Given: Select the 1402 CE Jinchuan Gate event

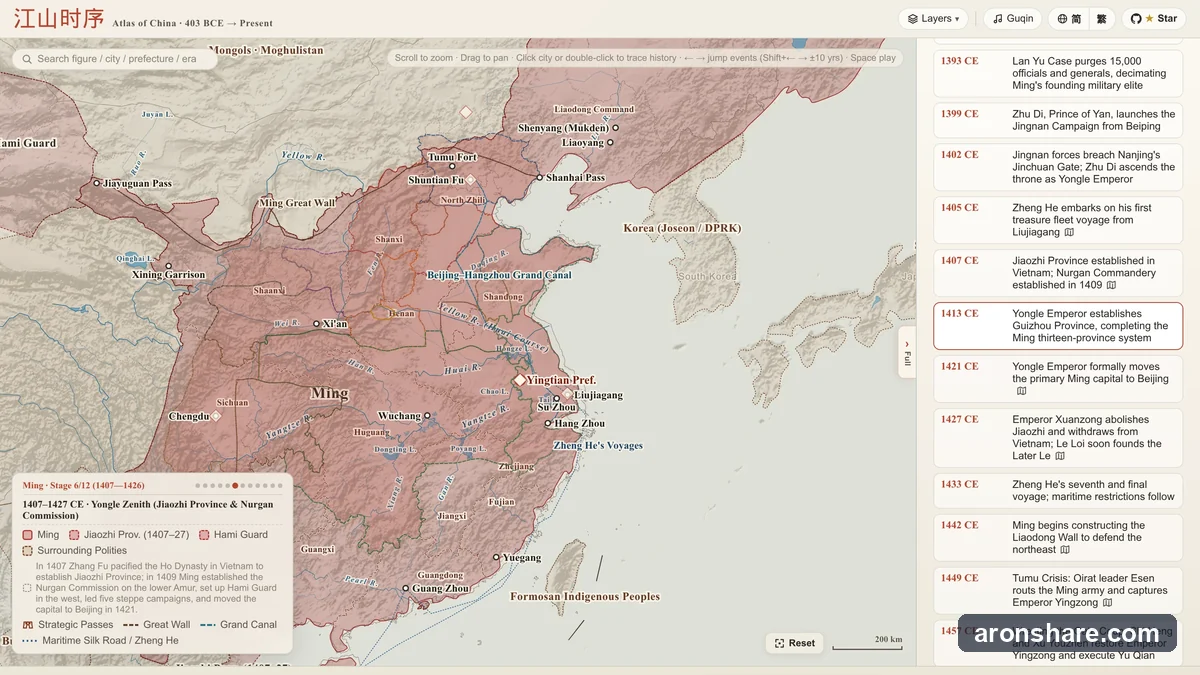Looking at the screenshot, I should (x=1058, y=167).
